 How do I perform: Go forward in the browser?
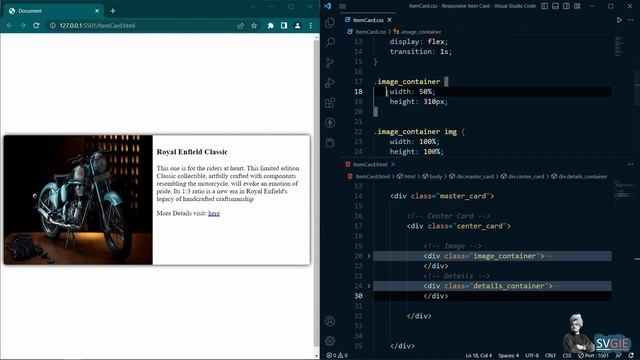coord(23,25)
